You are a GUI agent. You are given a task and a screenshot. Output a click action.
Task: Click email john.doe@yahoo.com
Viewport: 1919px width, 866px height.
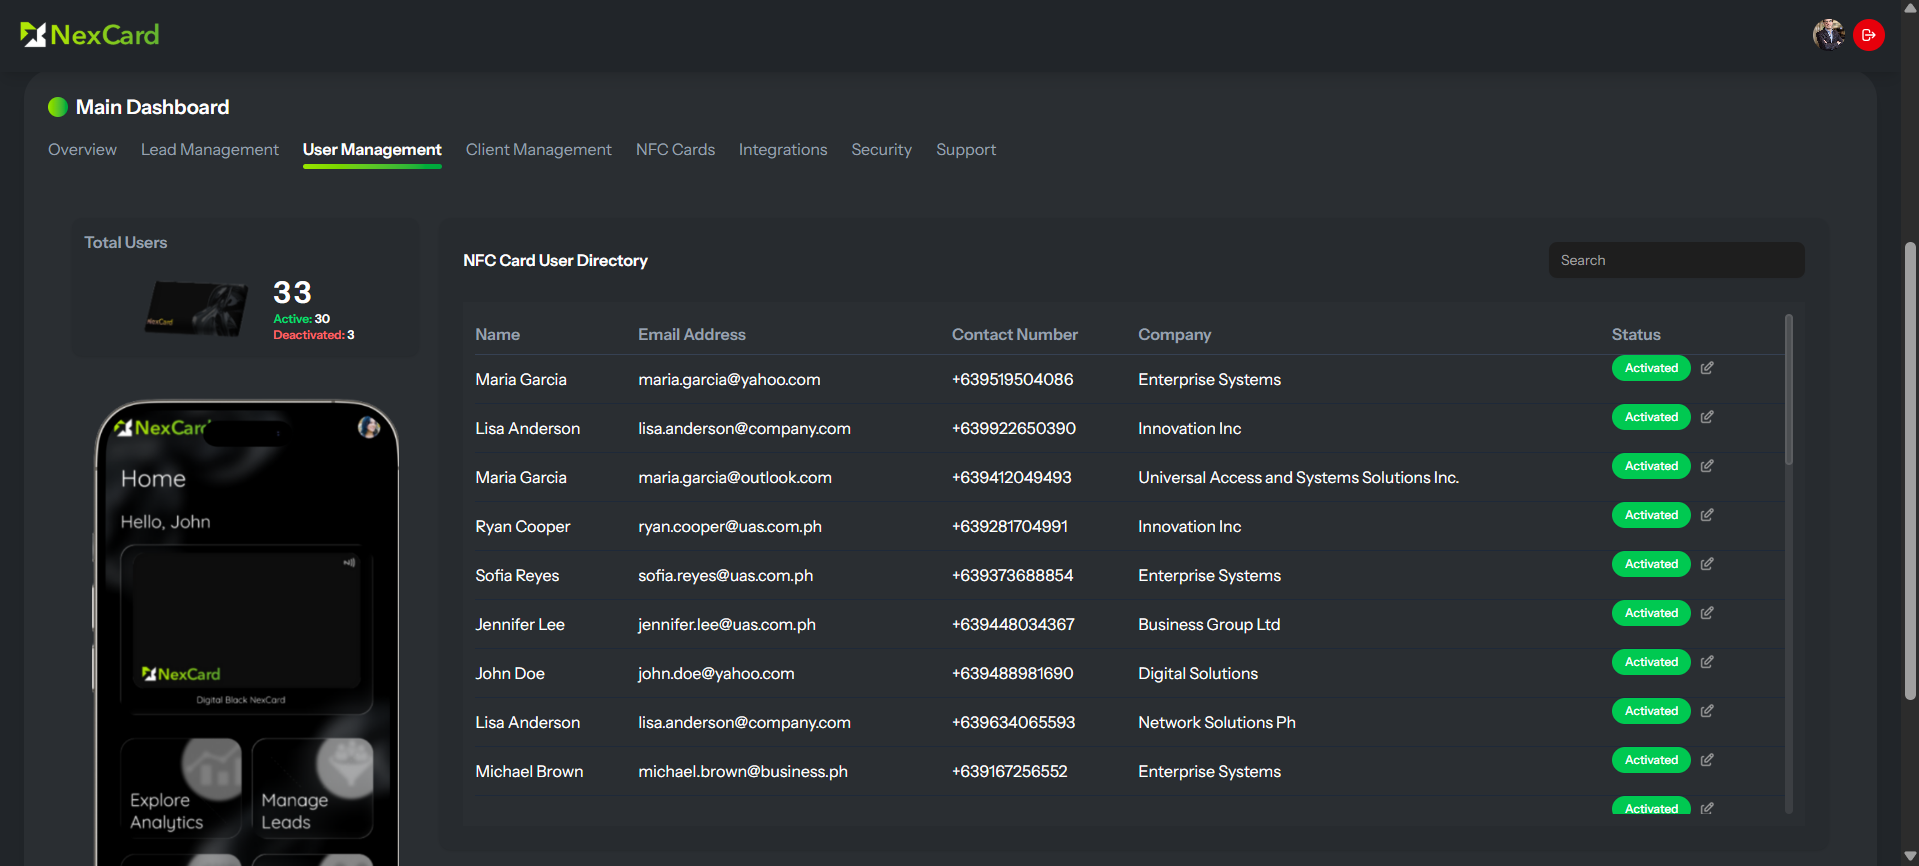[716, 673]
